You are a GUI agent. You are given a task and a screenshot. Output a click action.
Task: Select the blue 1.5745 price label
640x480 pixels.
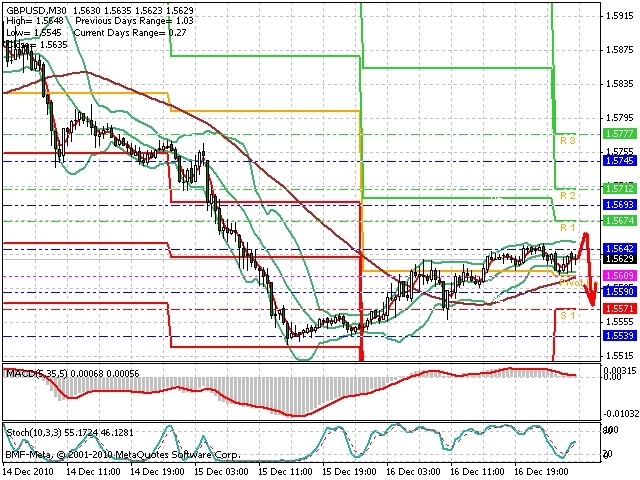(620, 160)
